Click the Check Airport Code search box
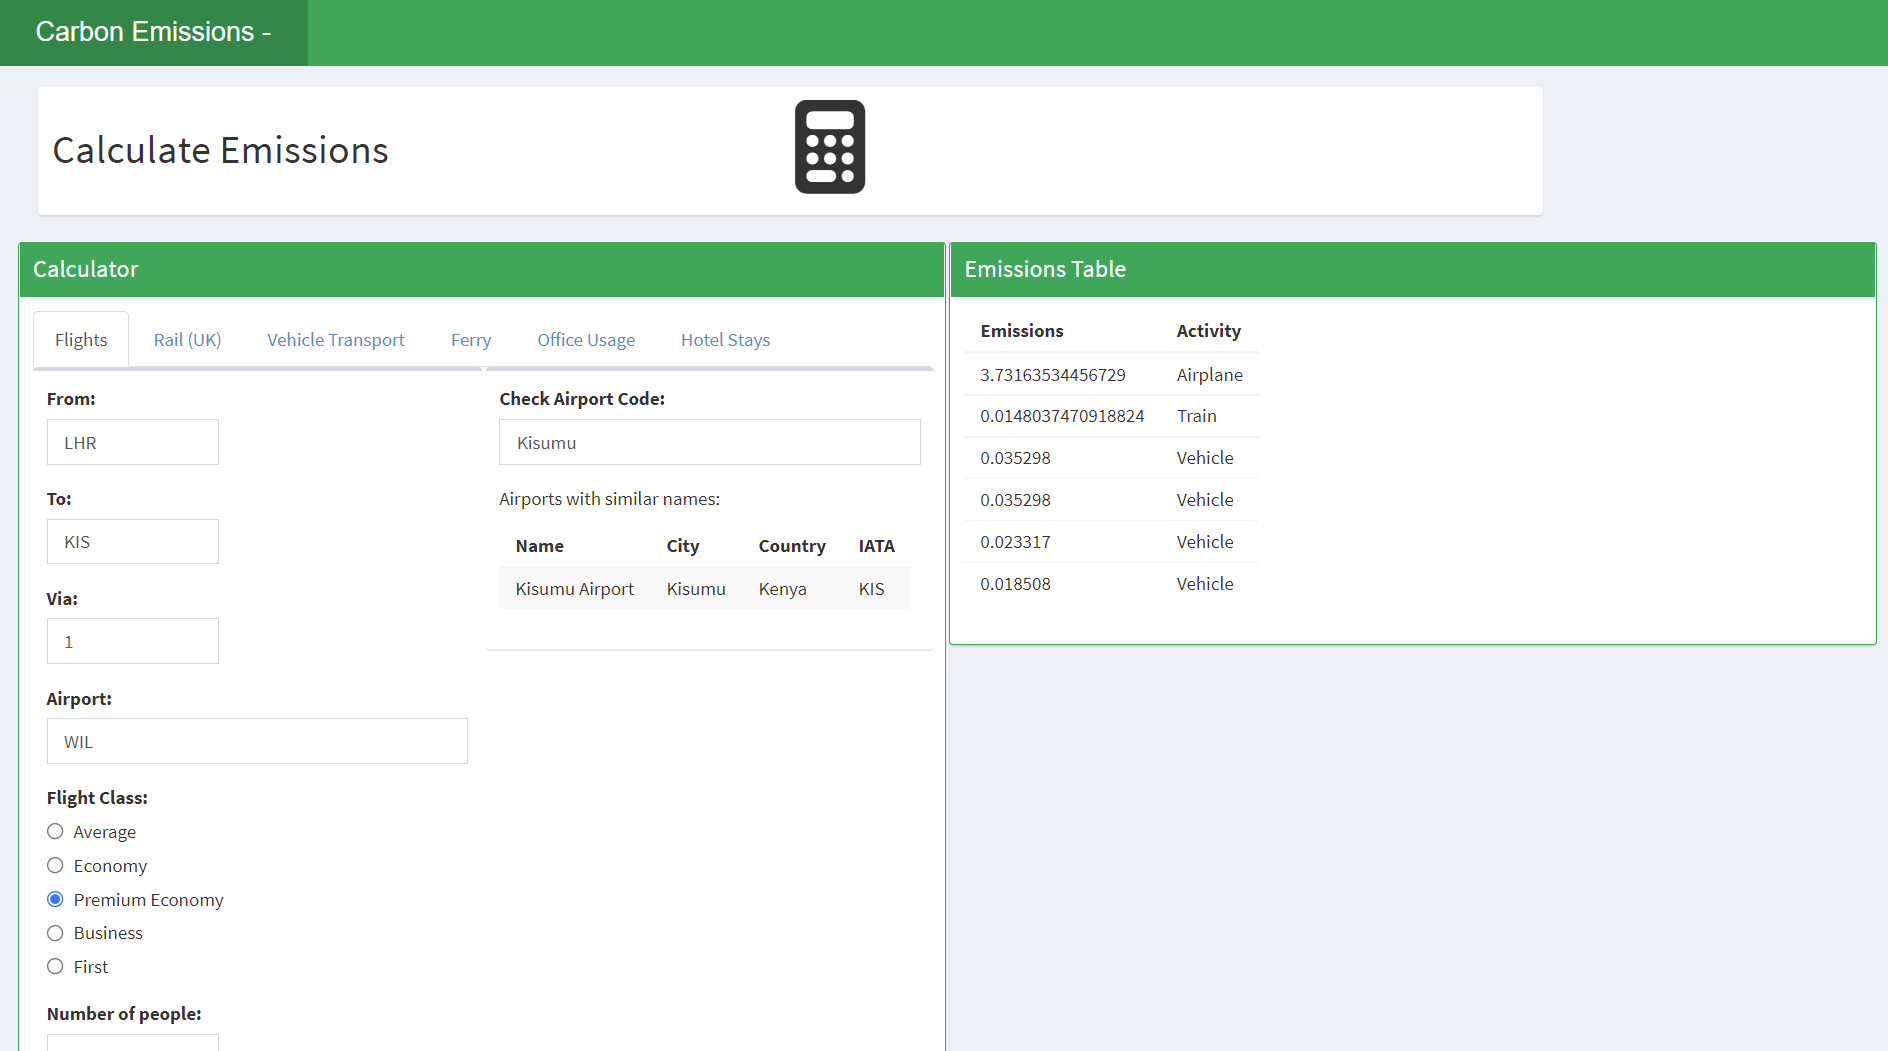Screen dimensions: 1888x1051 [x=709, y=442]
